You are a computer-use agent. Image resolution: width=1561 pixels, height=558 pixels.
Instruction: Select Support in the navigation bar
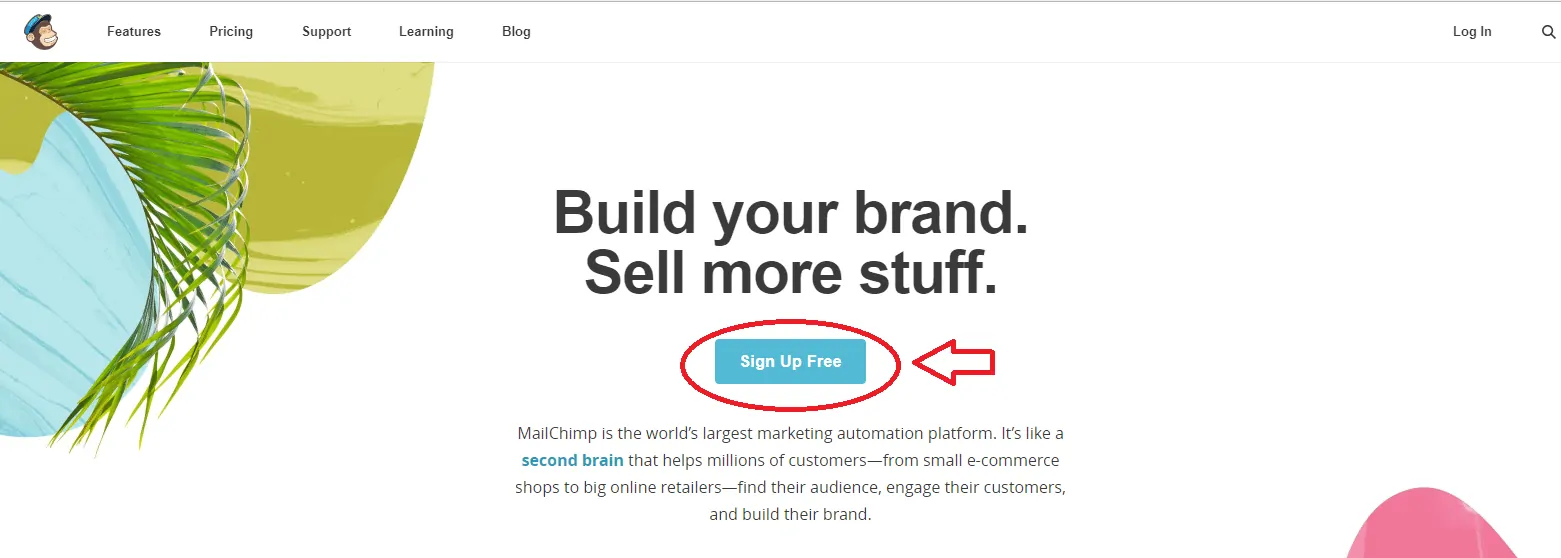[326, 32]
